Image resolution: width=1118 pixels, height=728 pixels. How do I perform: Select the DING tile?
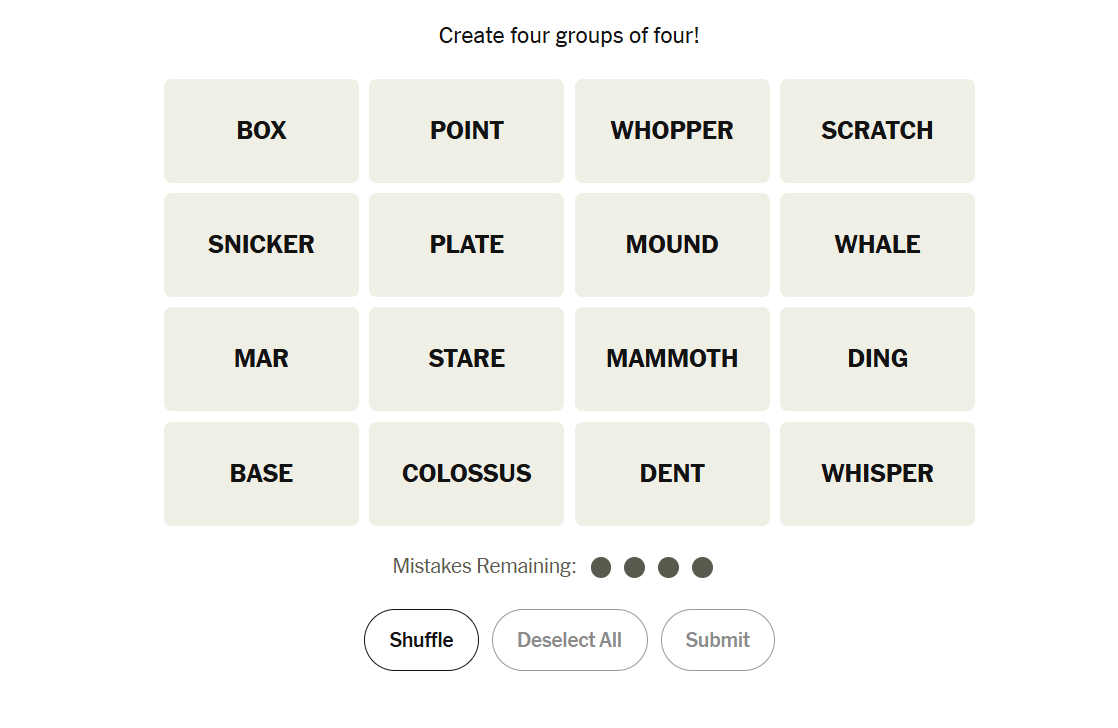pyautogui.click(x=877, y=359)
